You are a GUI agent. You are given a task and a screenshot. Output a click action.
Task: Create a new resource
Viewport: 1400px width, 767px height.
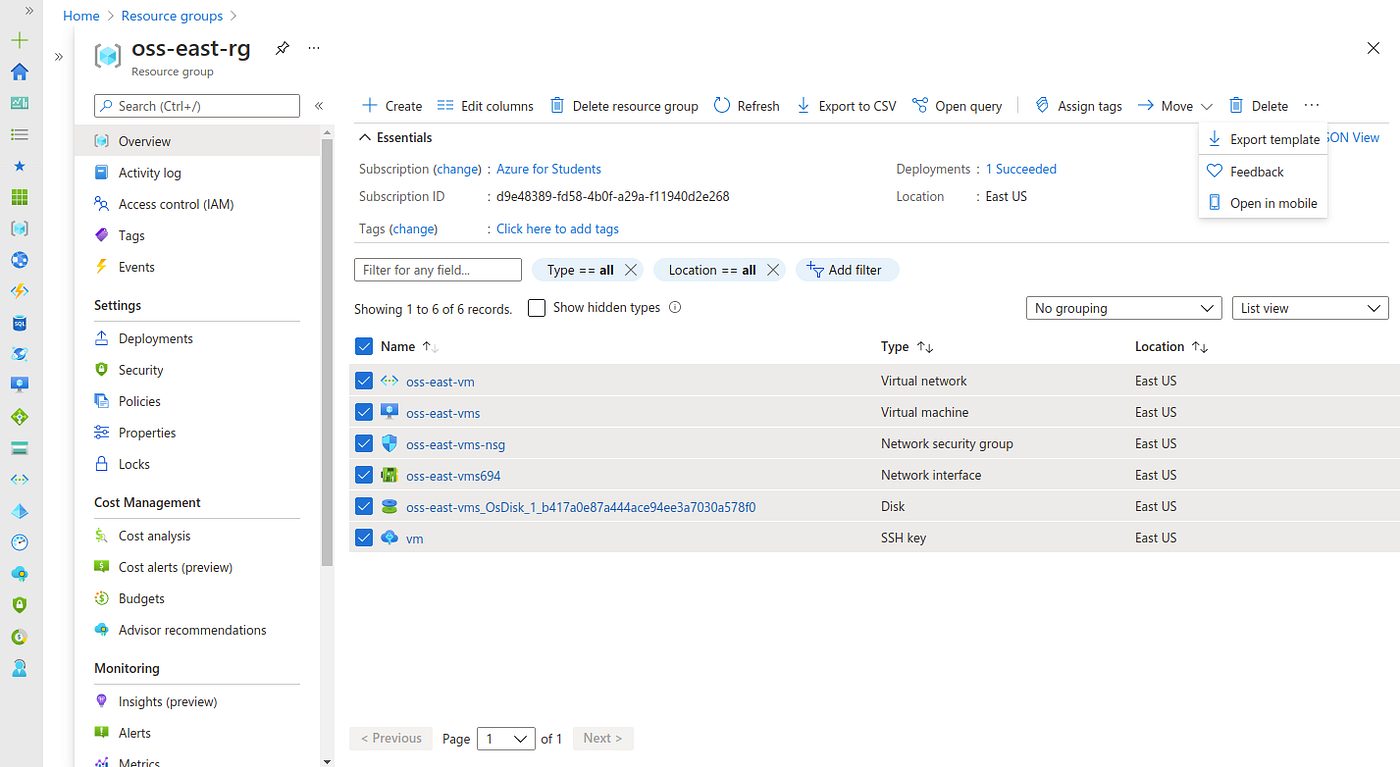pyautogui.click(x=391, y=105)
